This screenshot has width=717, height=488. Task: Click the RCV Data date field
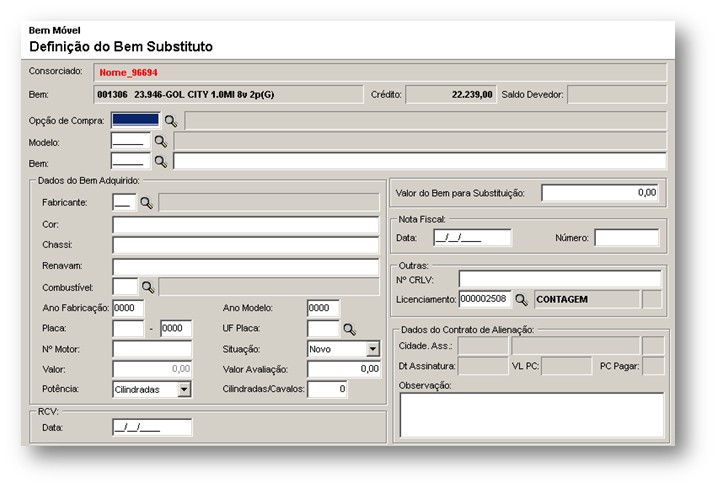[x=152, y=427]
